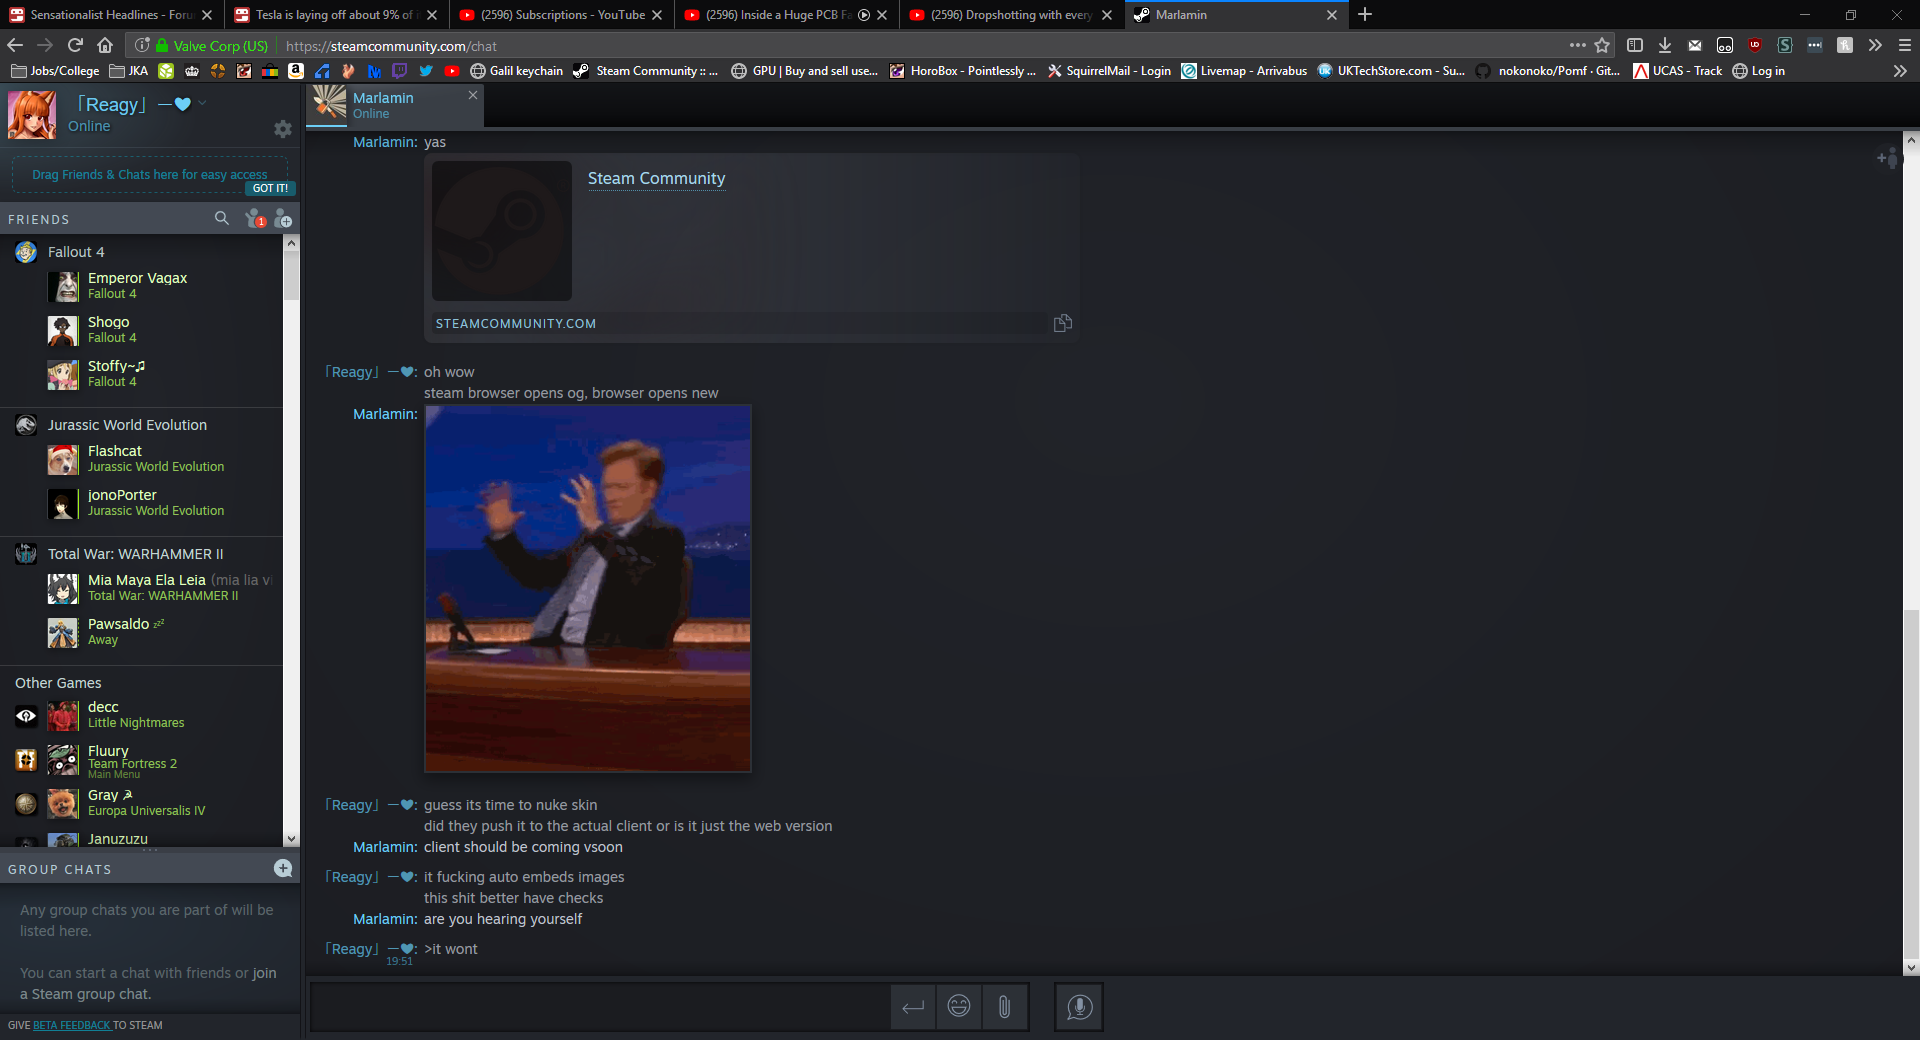Image resolution: width=1920 pixels, height=1040 pixels.
Task: Bookmark this page star icon
Action: [1602, 45]
